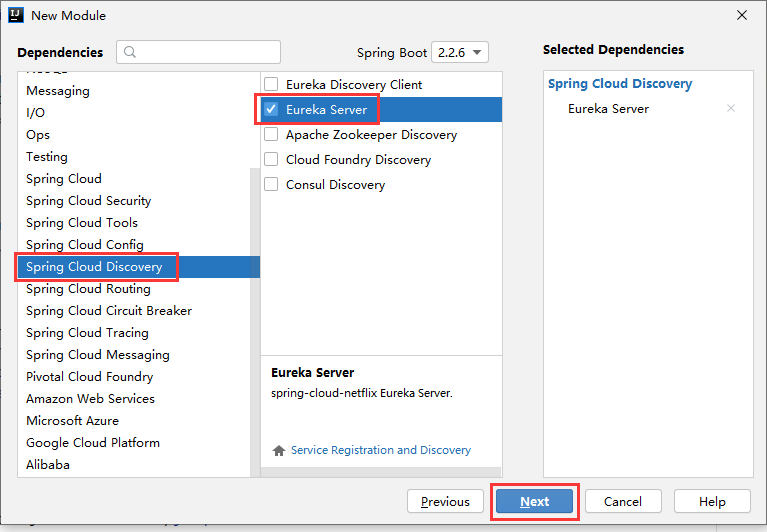Screen dimensions: 767x532
Task: Click the search magnifier icon in Dependencies field
Action: click(130, 52)
